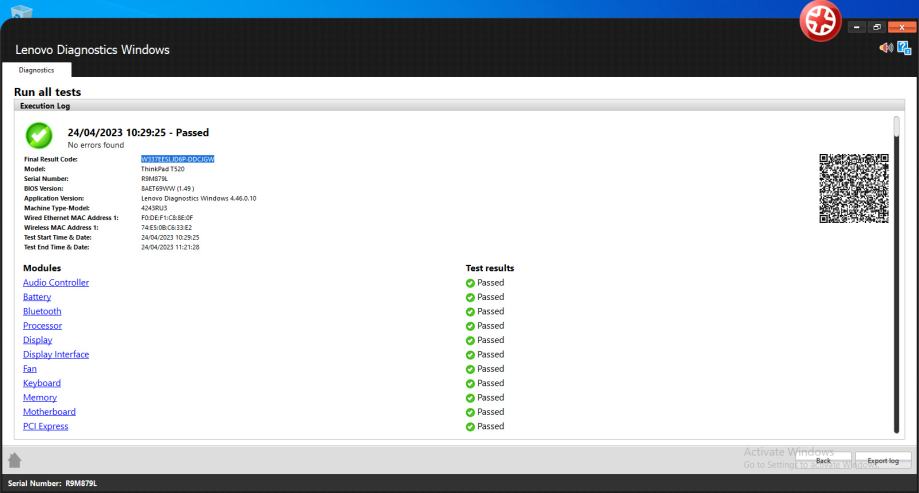Viewport: 919px width, 493px height.
Task: Click the Passed status icon for Audio Controller
Action: (x=470, y=283)
